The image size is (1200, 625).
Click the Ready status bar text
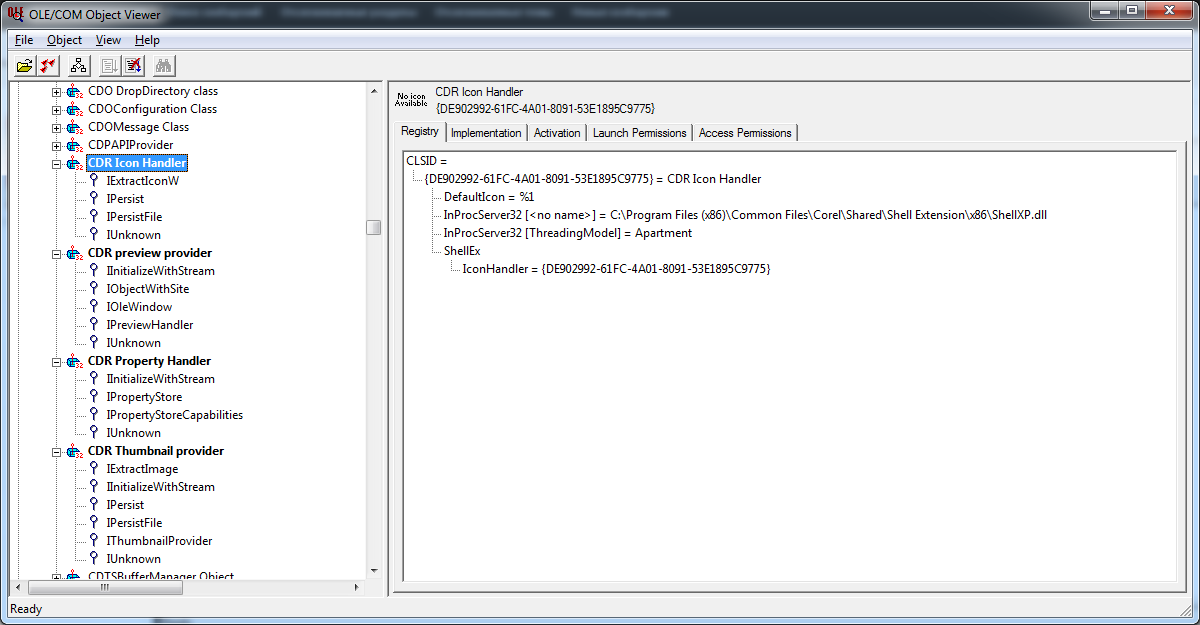click(x=26, y=609)
